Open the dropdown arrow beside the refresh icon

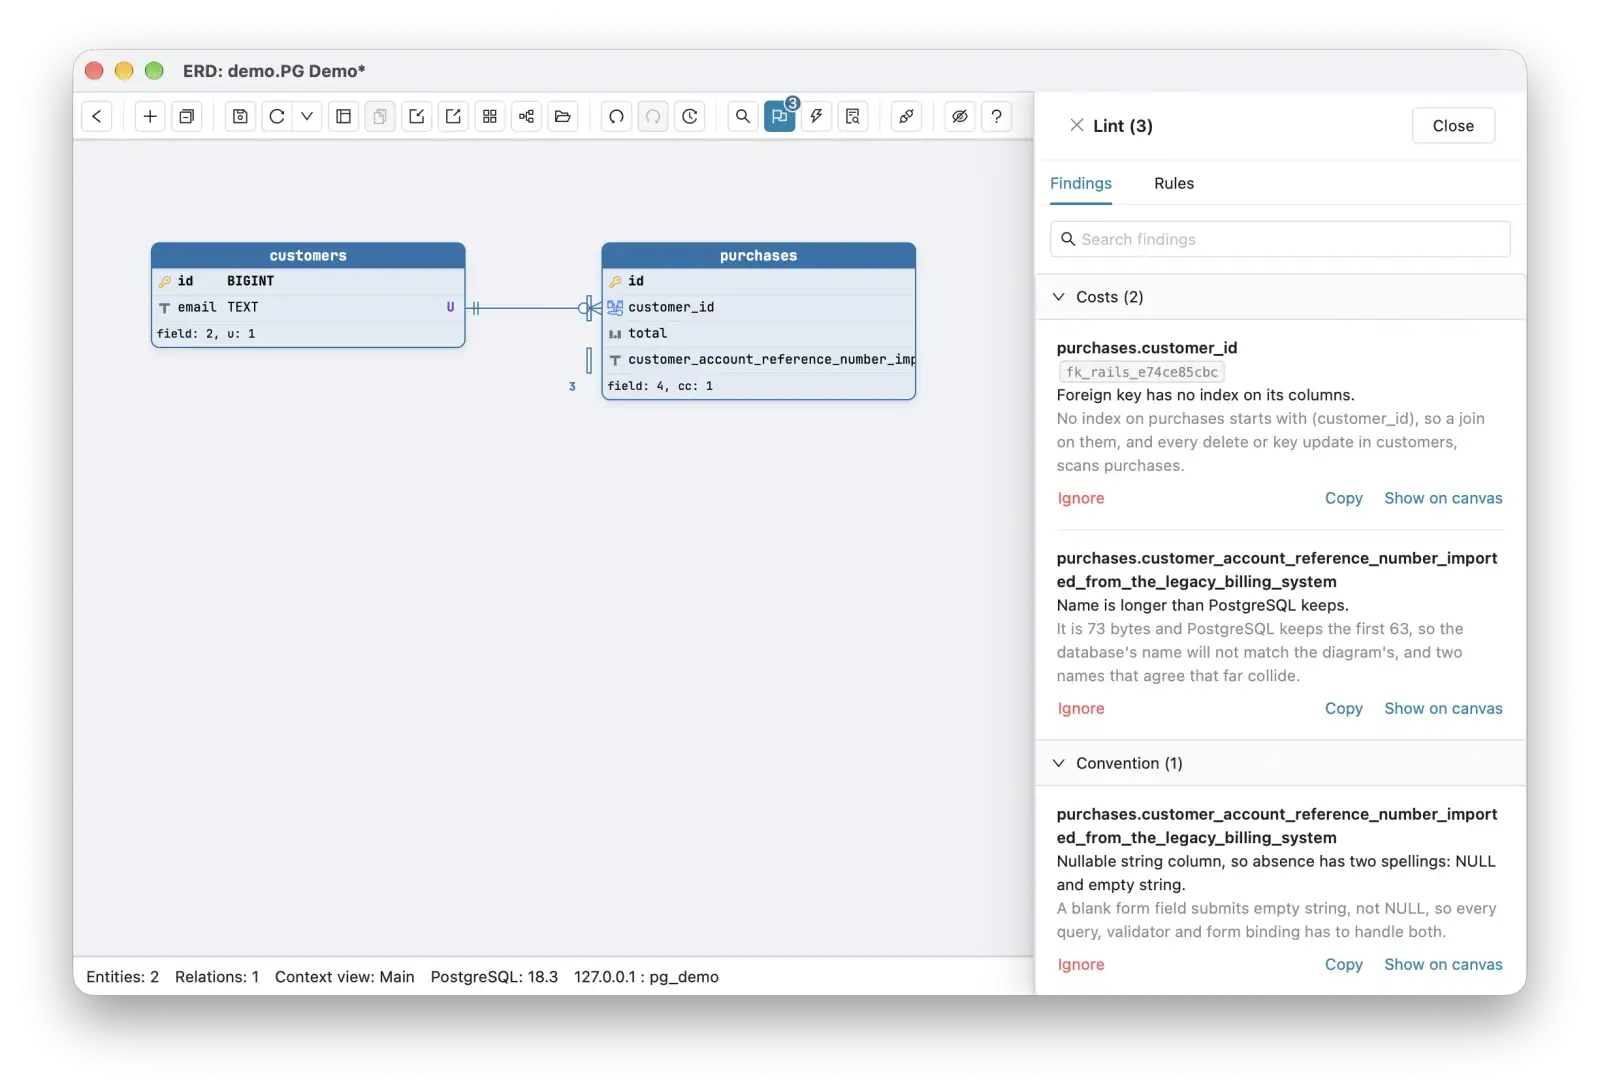[307, 117]
